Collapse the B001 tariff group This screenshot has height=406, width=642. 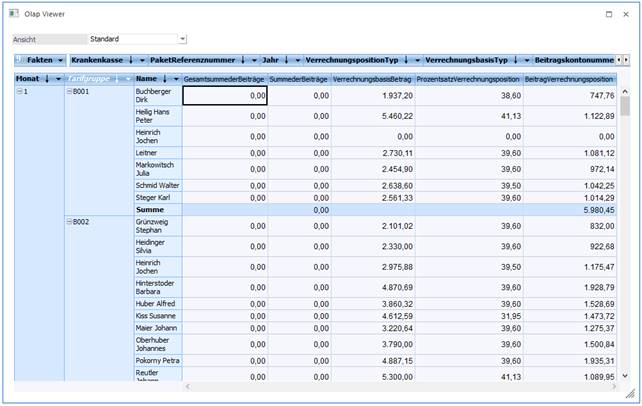[69, 92]
